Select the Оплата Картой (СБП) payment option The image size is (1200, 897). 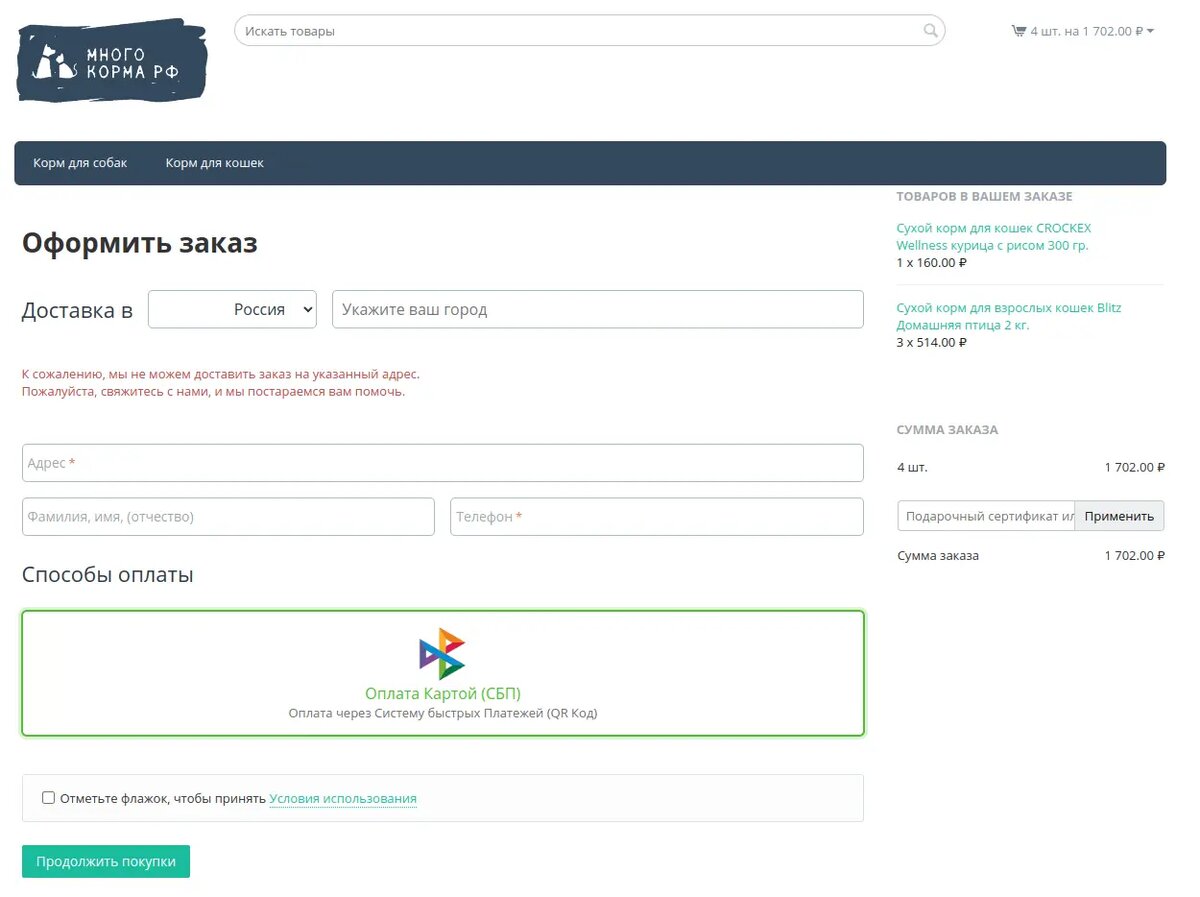443,673
